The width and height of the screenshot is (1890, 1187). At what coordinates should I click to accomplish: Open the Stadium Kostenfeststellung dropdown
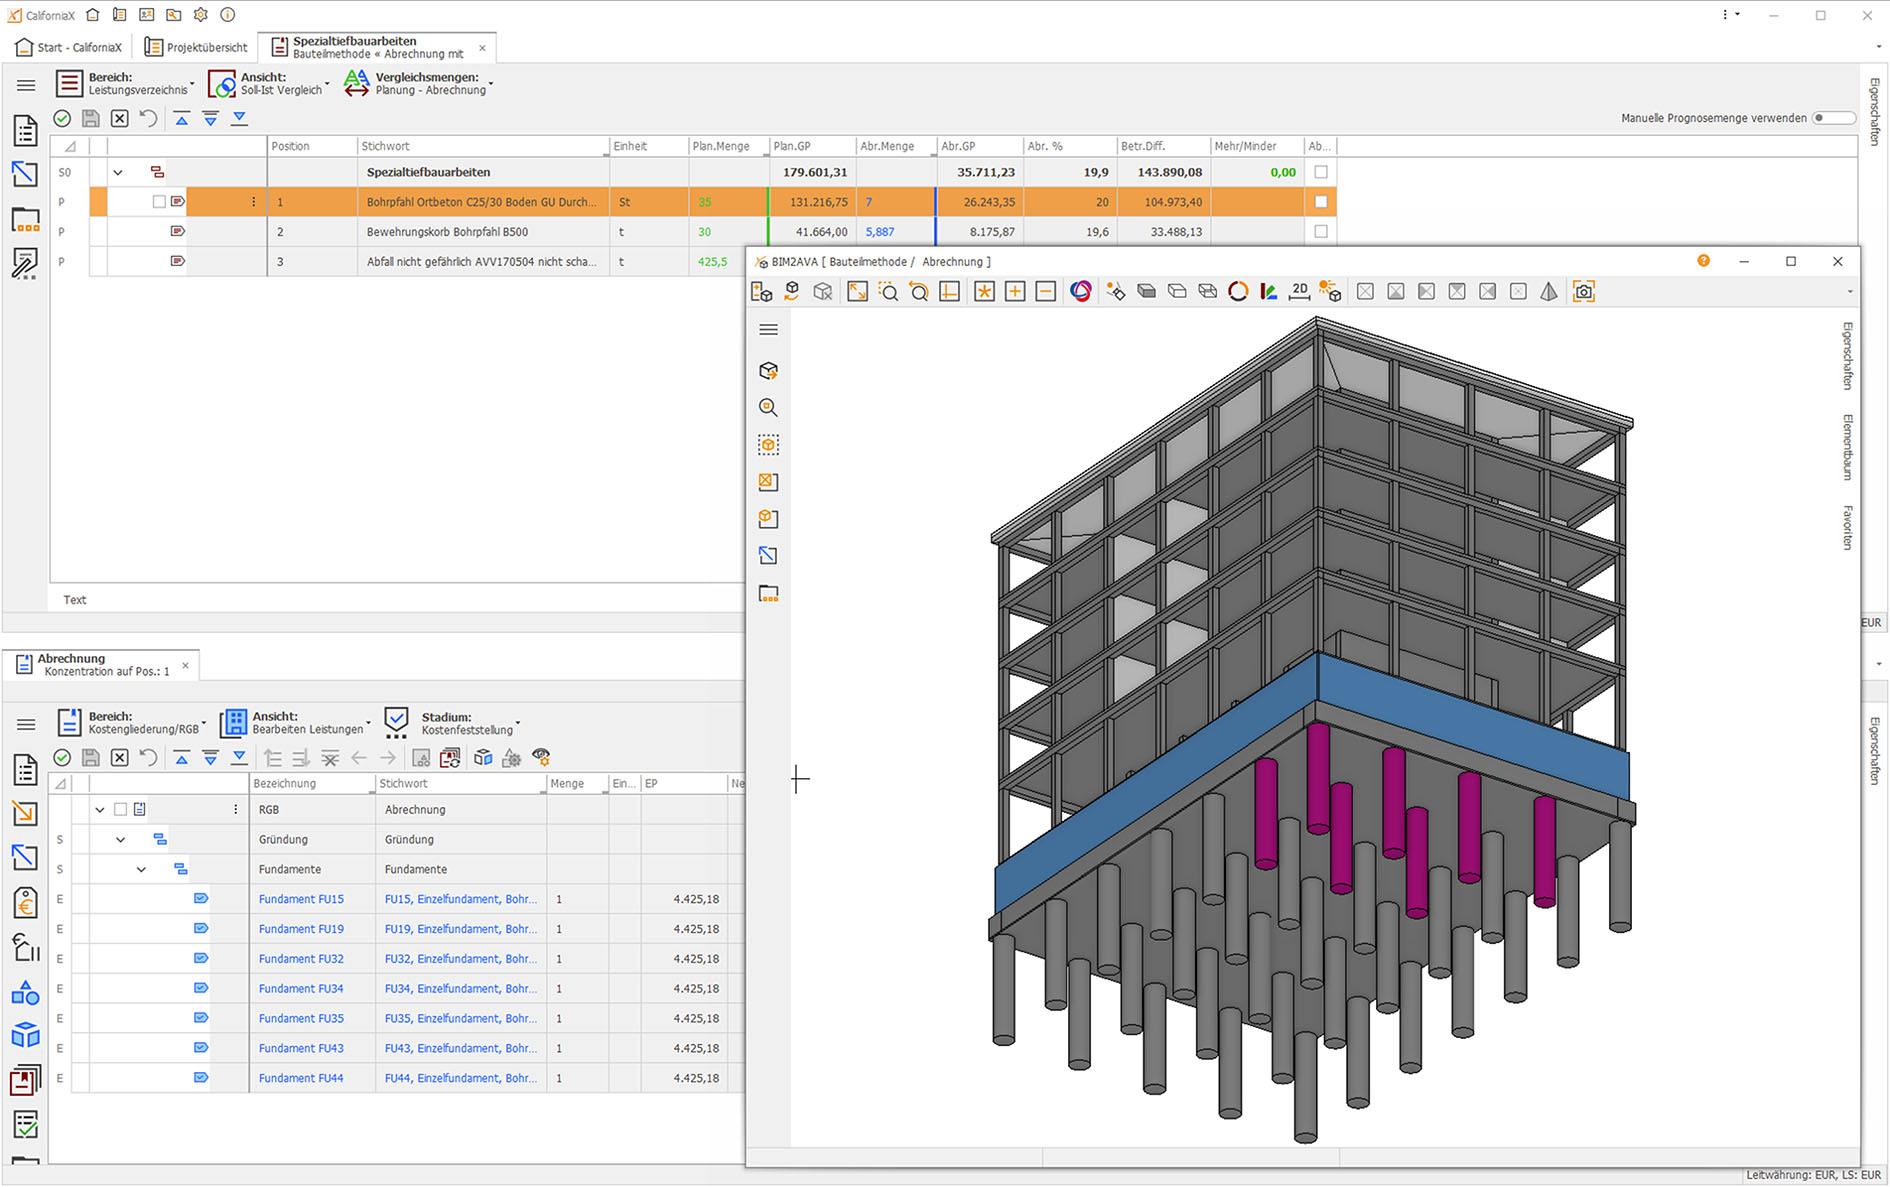466,723
